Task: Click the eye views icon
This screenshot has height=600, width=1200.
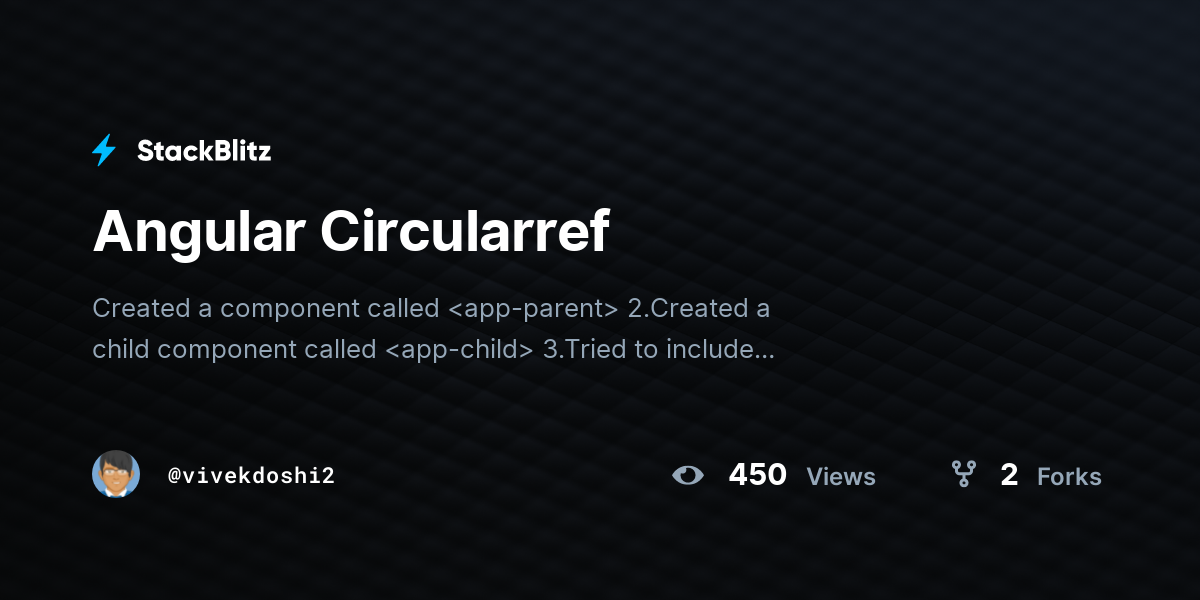Action: click(688, 475)
